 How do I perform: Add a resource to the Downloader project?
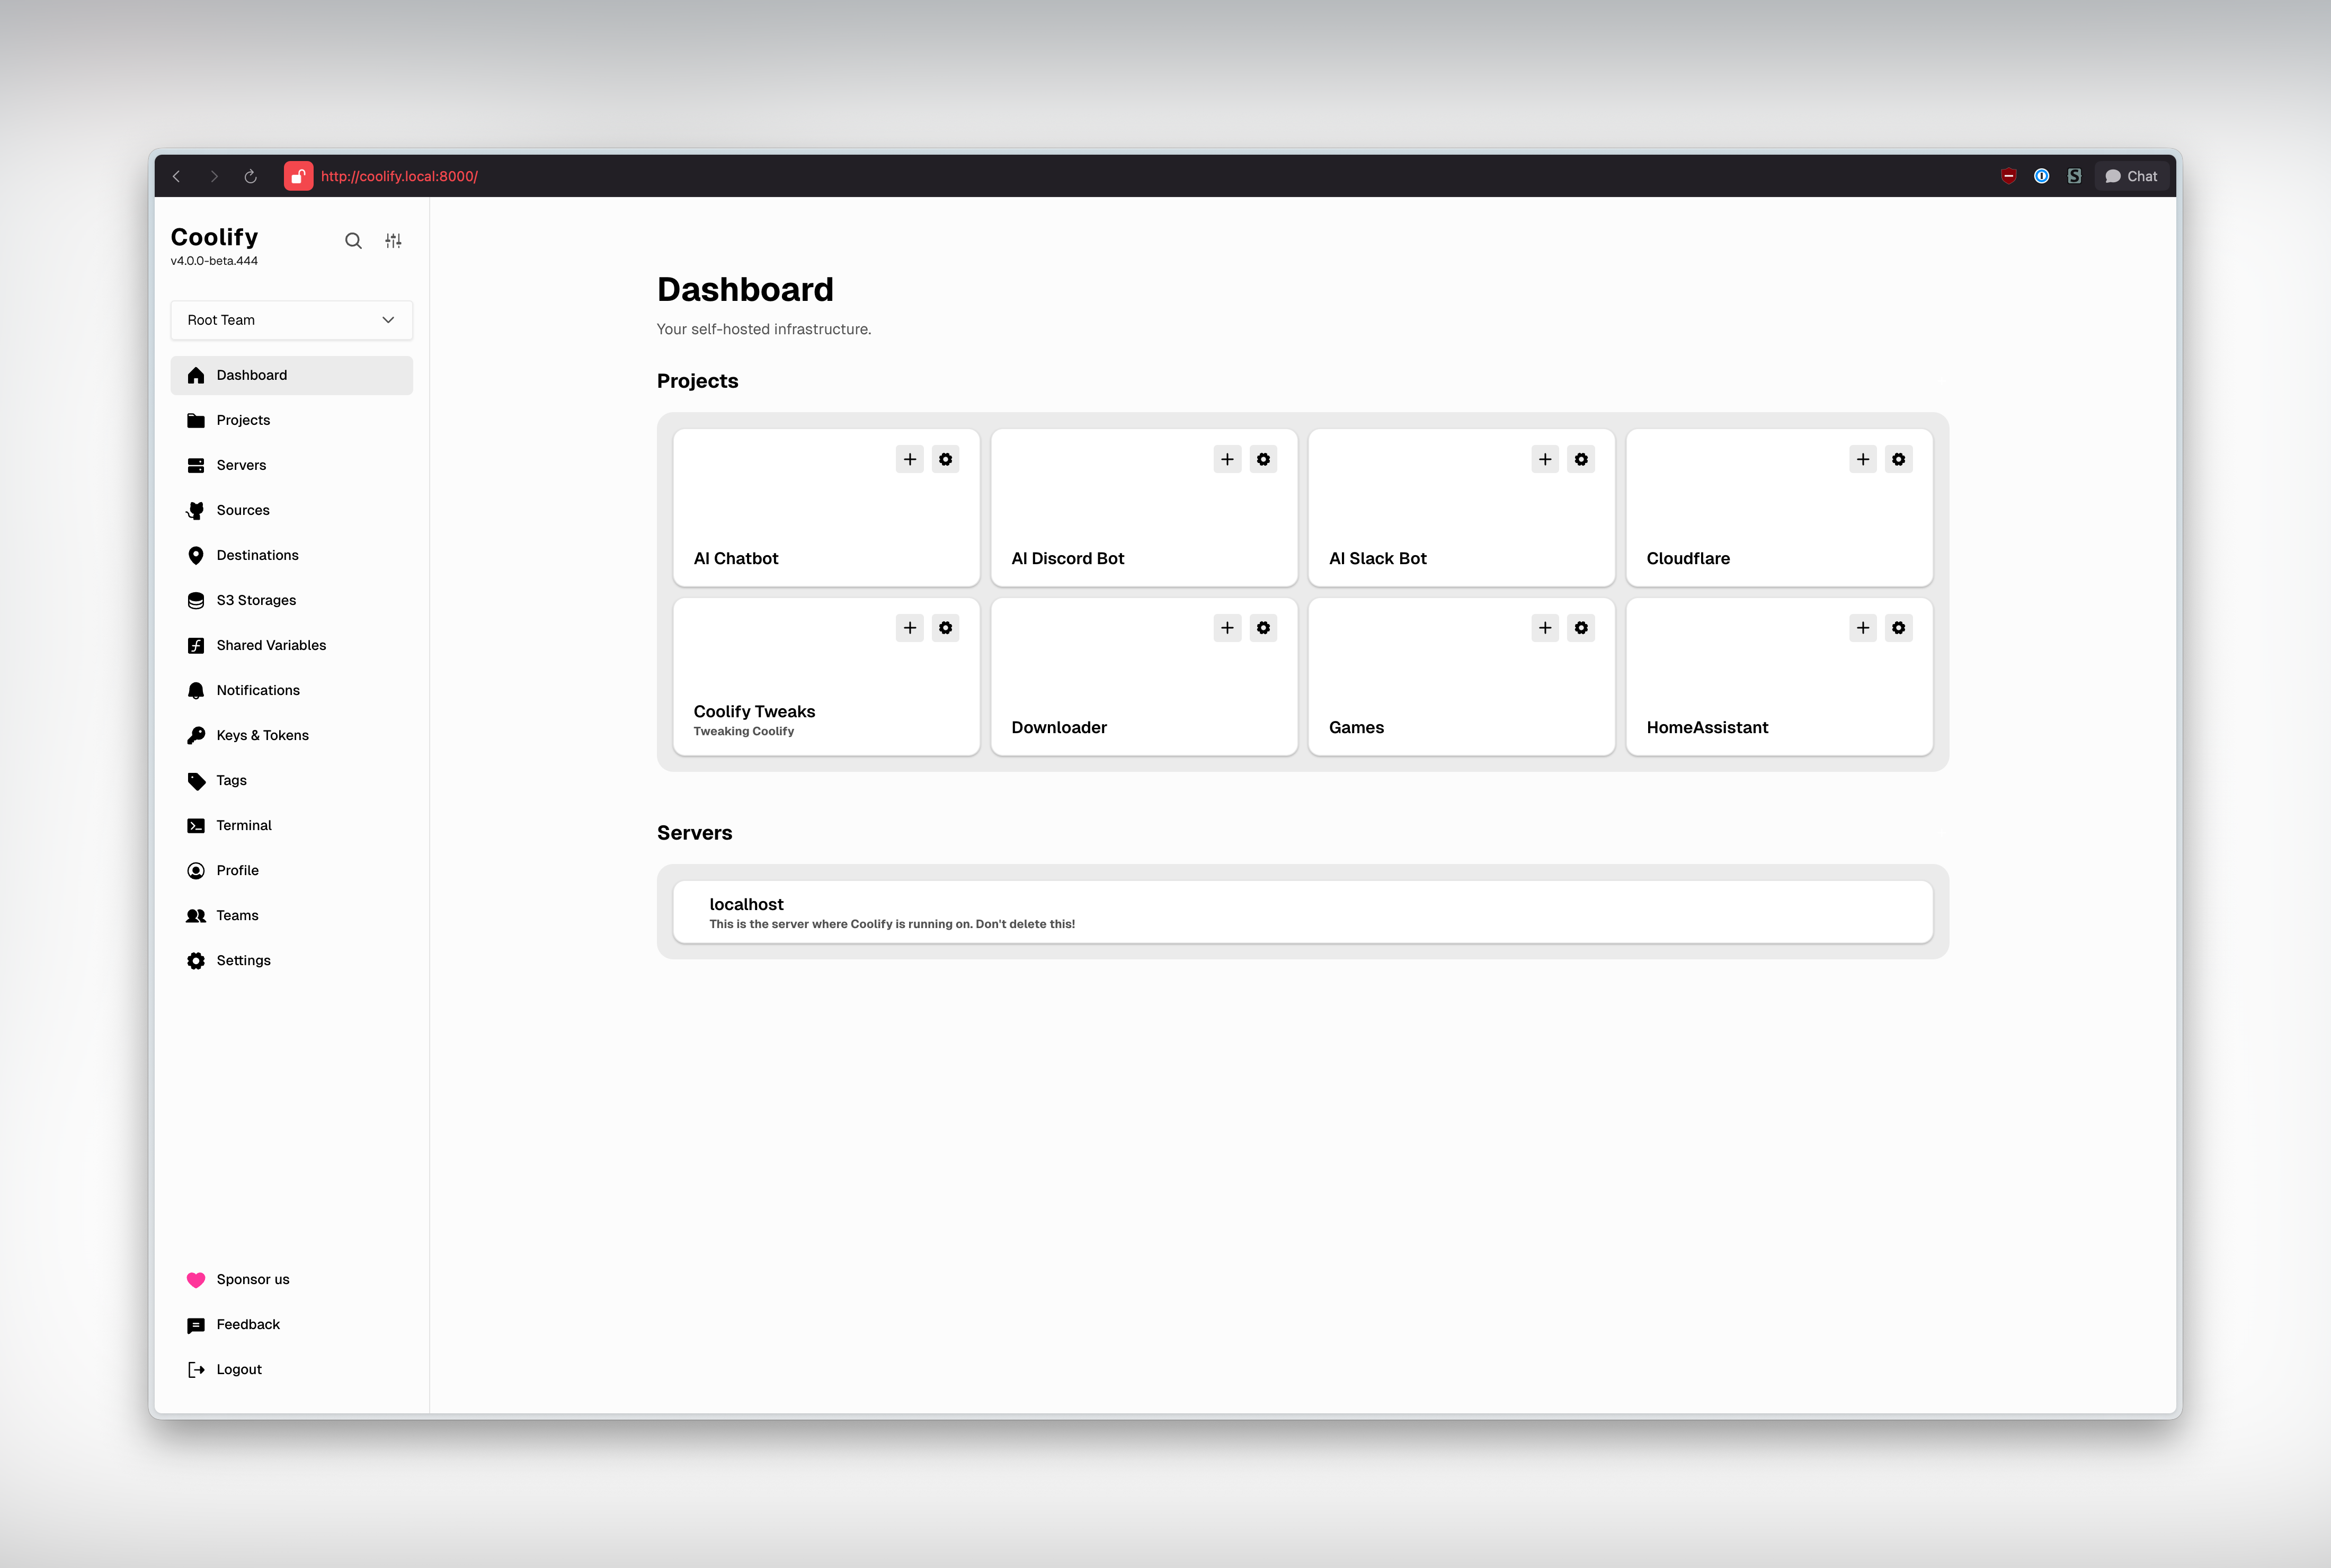tap(1227, 628)
